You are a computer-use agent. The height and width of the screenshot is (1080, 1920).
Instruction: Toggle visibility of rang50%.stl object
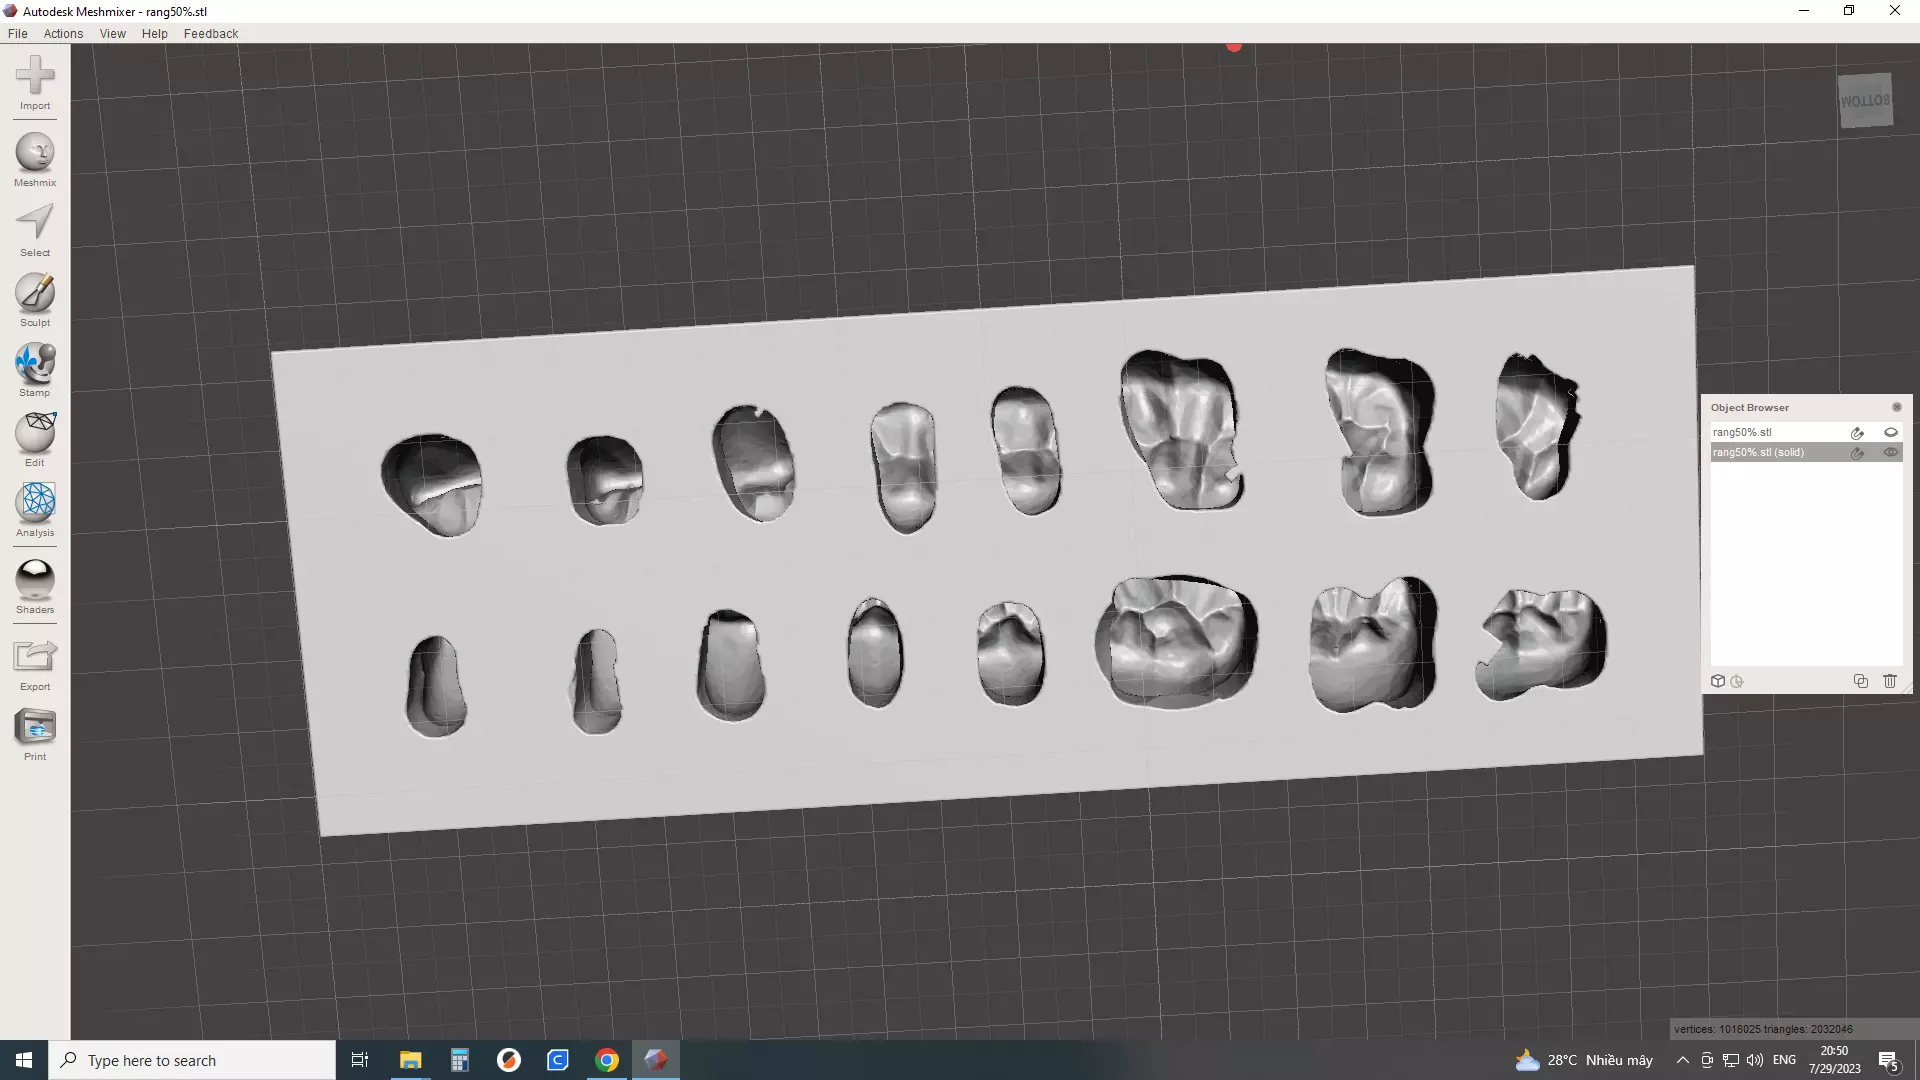1890,433
